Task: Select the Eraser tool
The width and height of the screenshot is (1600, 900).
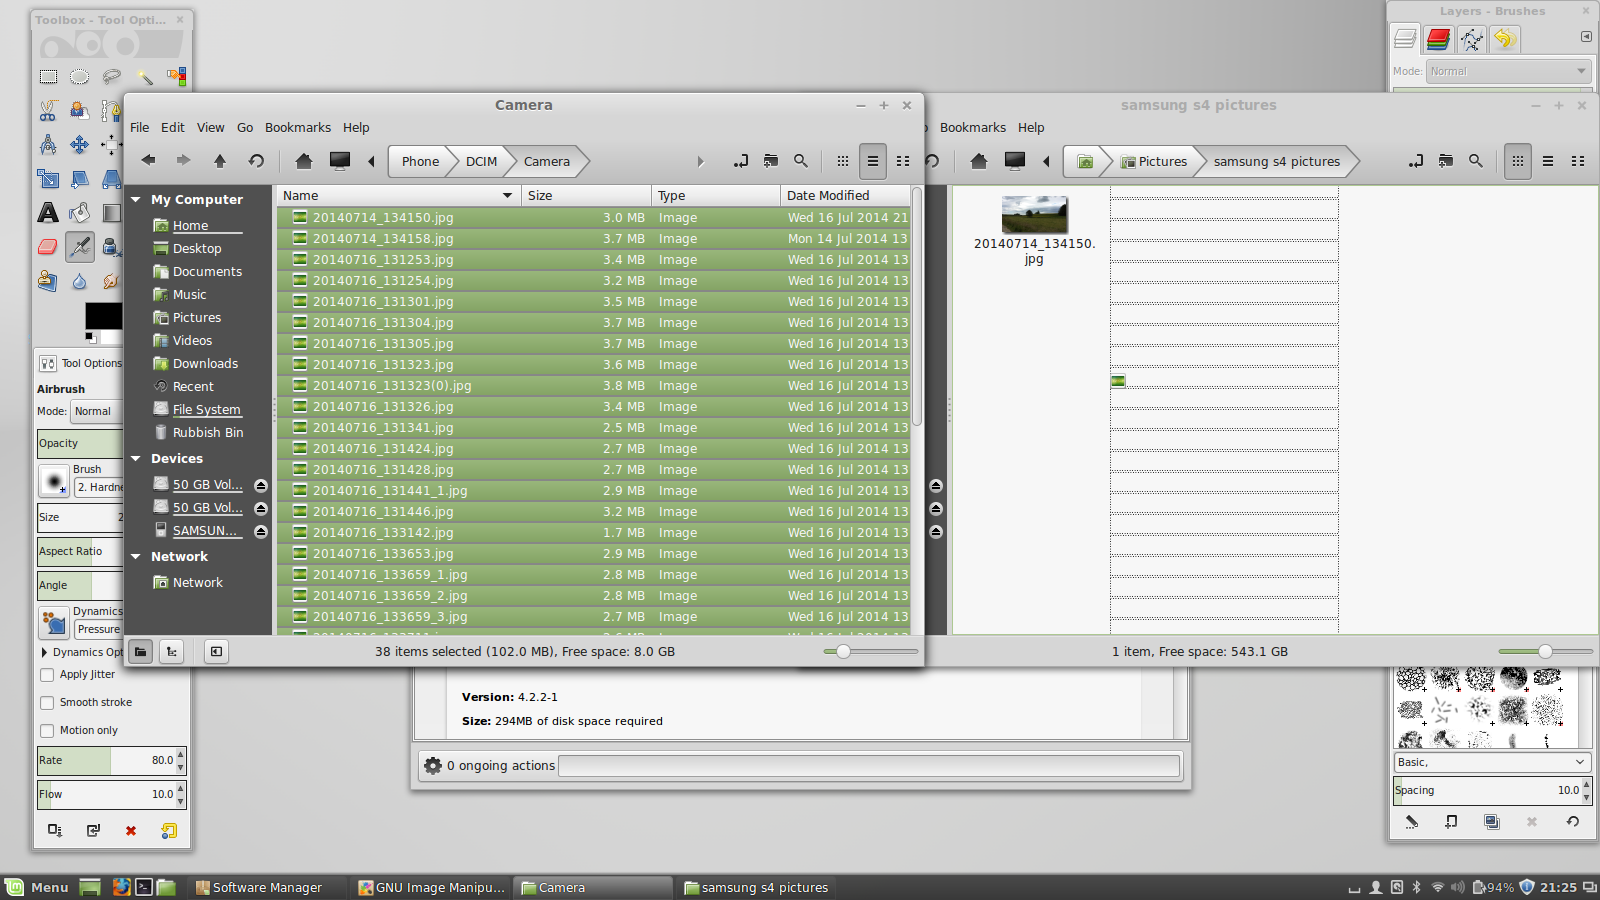Action: [x=48, y=246]
